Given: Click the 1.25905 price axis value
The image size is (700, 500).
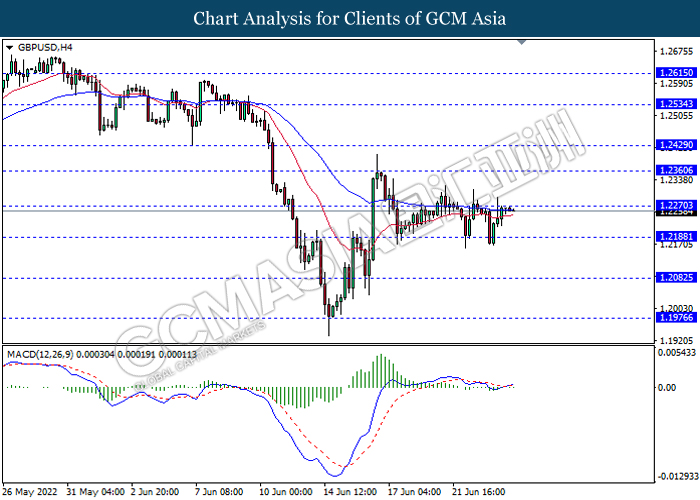Looking at the screenshot, I should pyautogui.click(x=677, y=83).
